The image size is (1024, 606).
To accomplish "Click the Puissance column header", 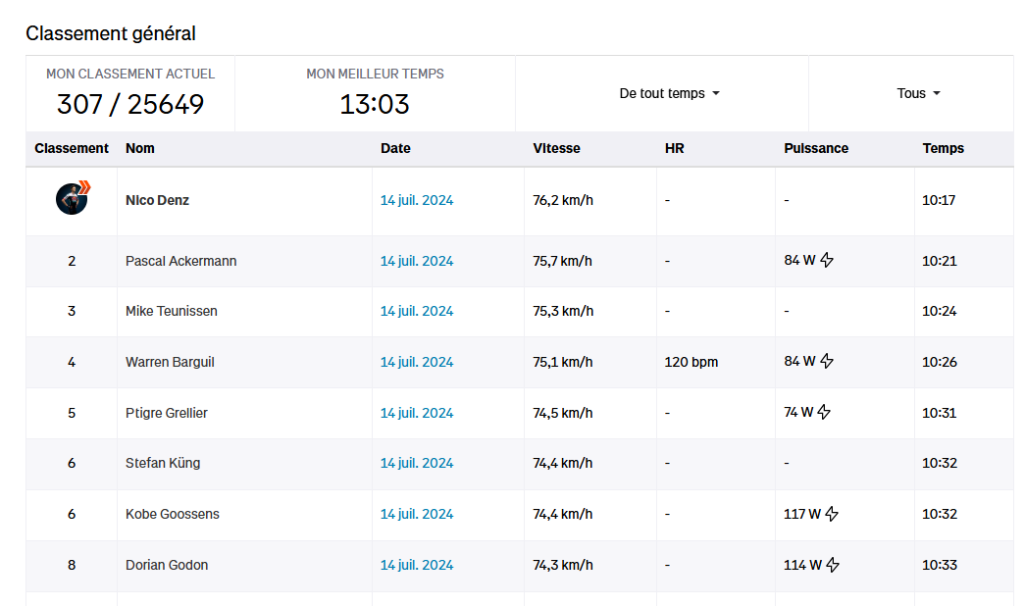I will [x=816, y=148].
